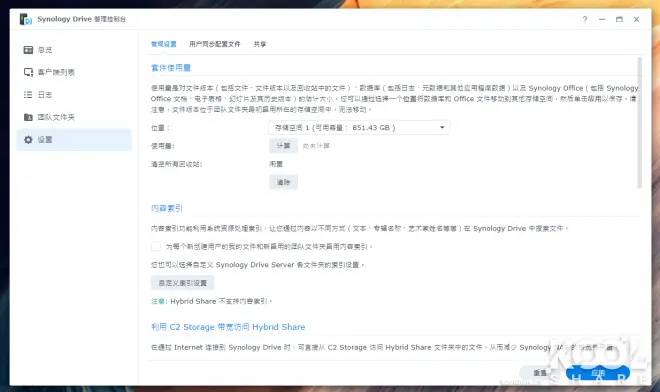The height and width of the screenshot is (392, 660).
Task: Click the 计算 calculate usage button
Action: (283, 146)
